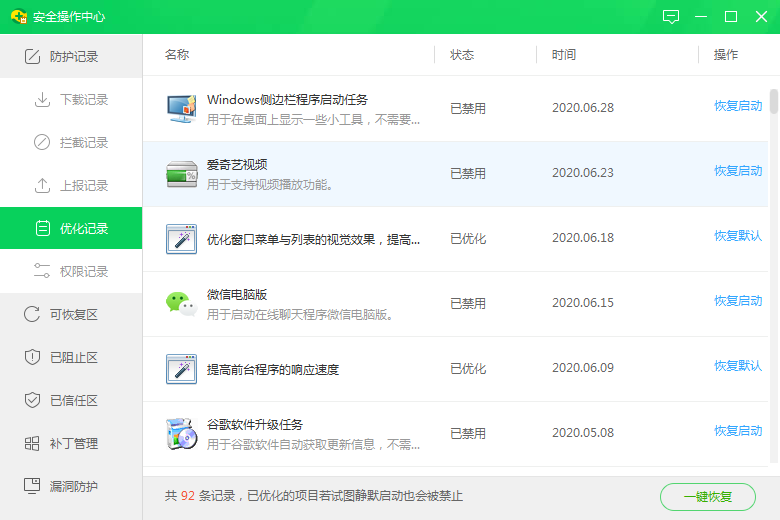Click 恢复启动 link for 爱奇艺视频
The image size is (780, 520).
tap(738, 171)
